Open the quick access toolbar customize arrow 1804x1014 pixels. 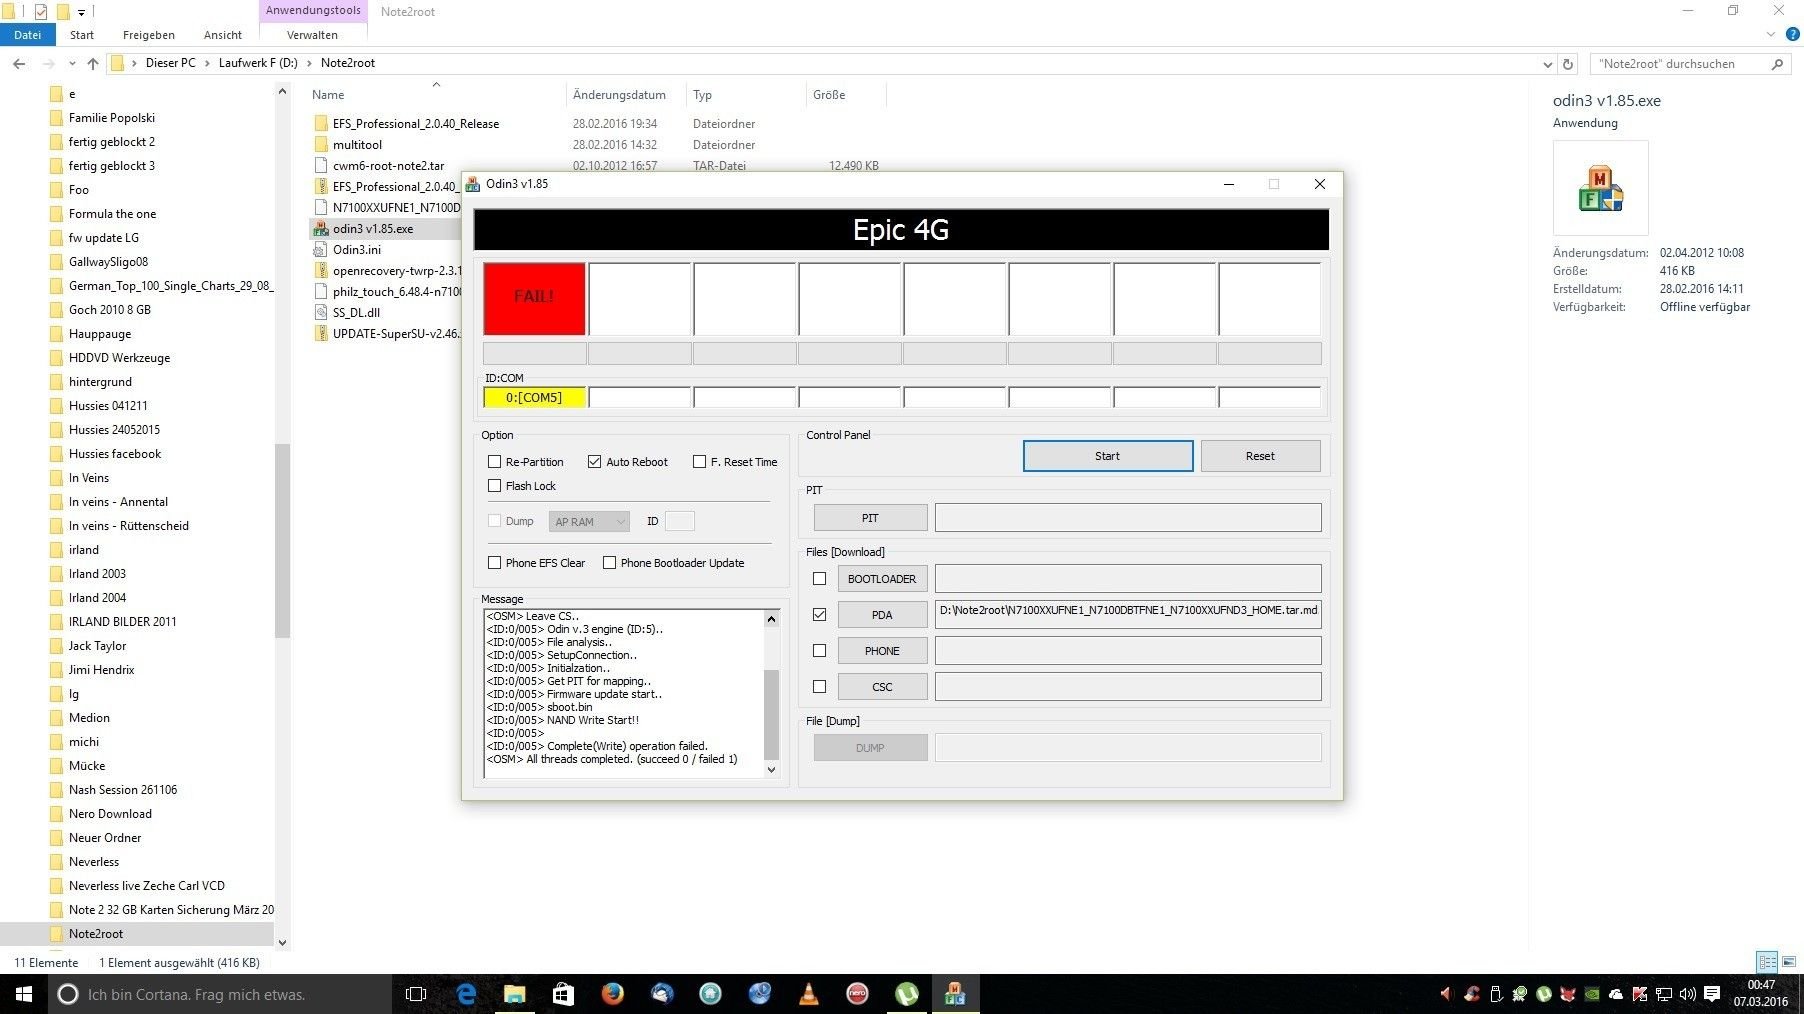coord(81,12)
